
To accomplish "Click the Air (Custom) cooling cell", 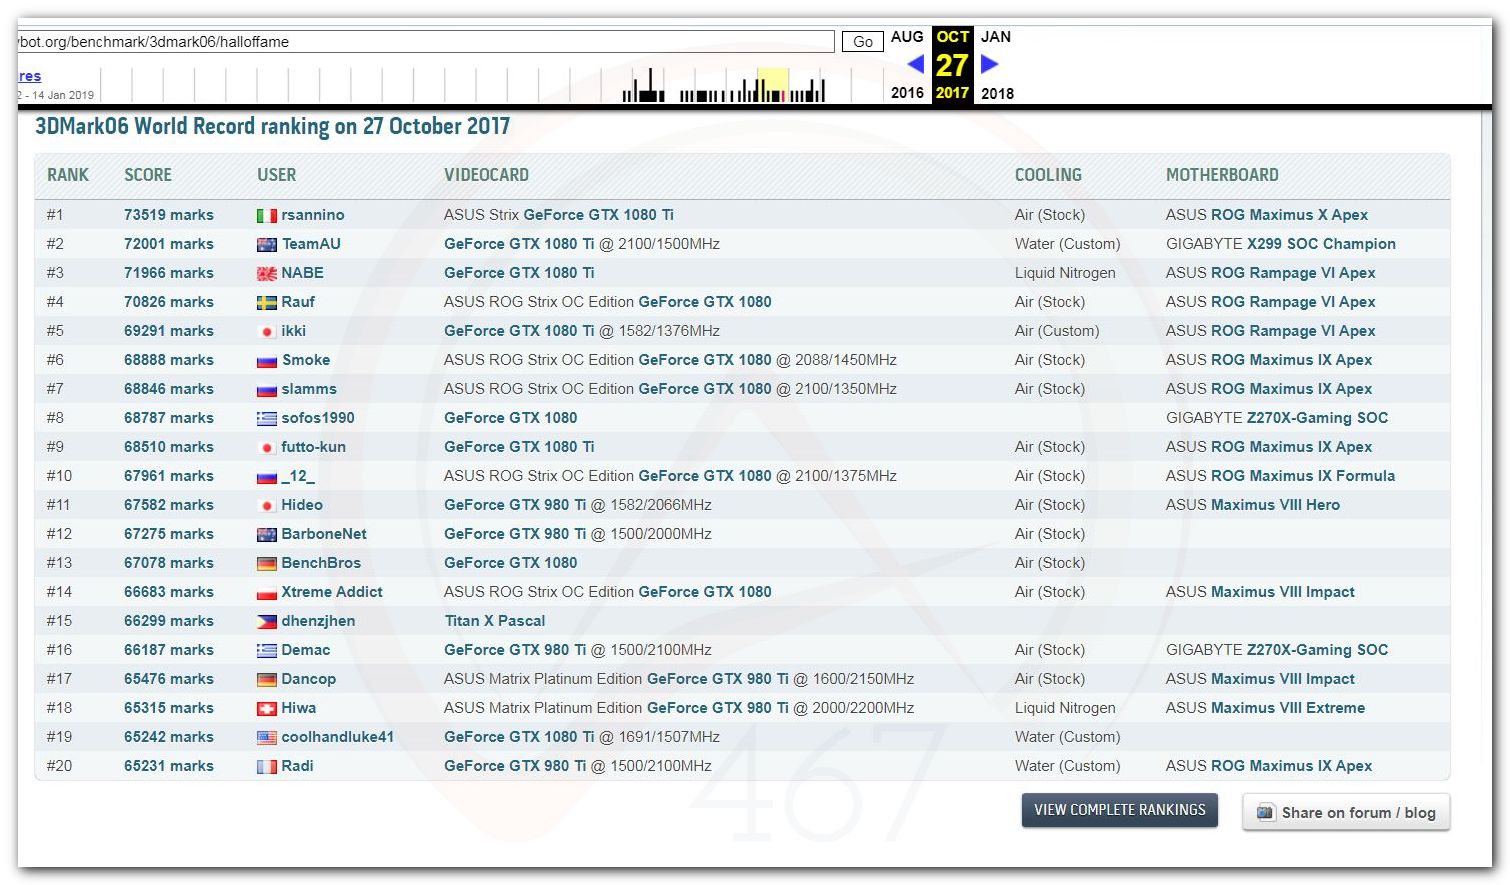I will [x=1057, y=331].
